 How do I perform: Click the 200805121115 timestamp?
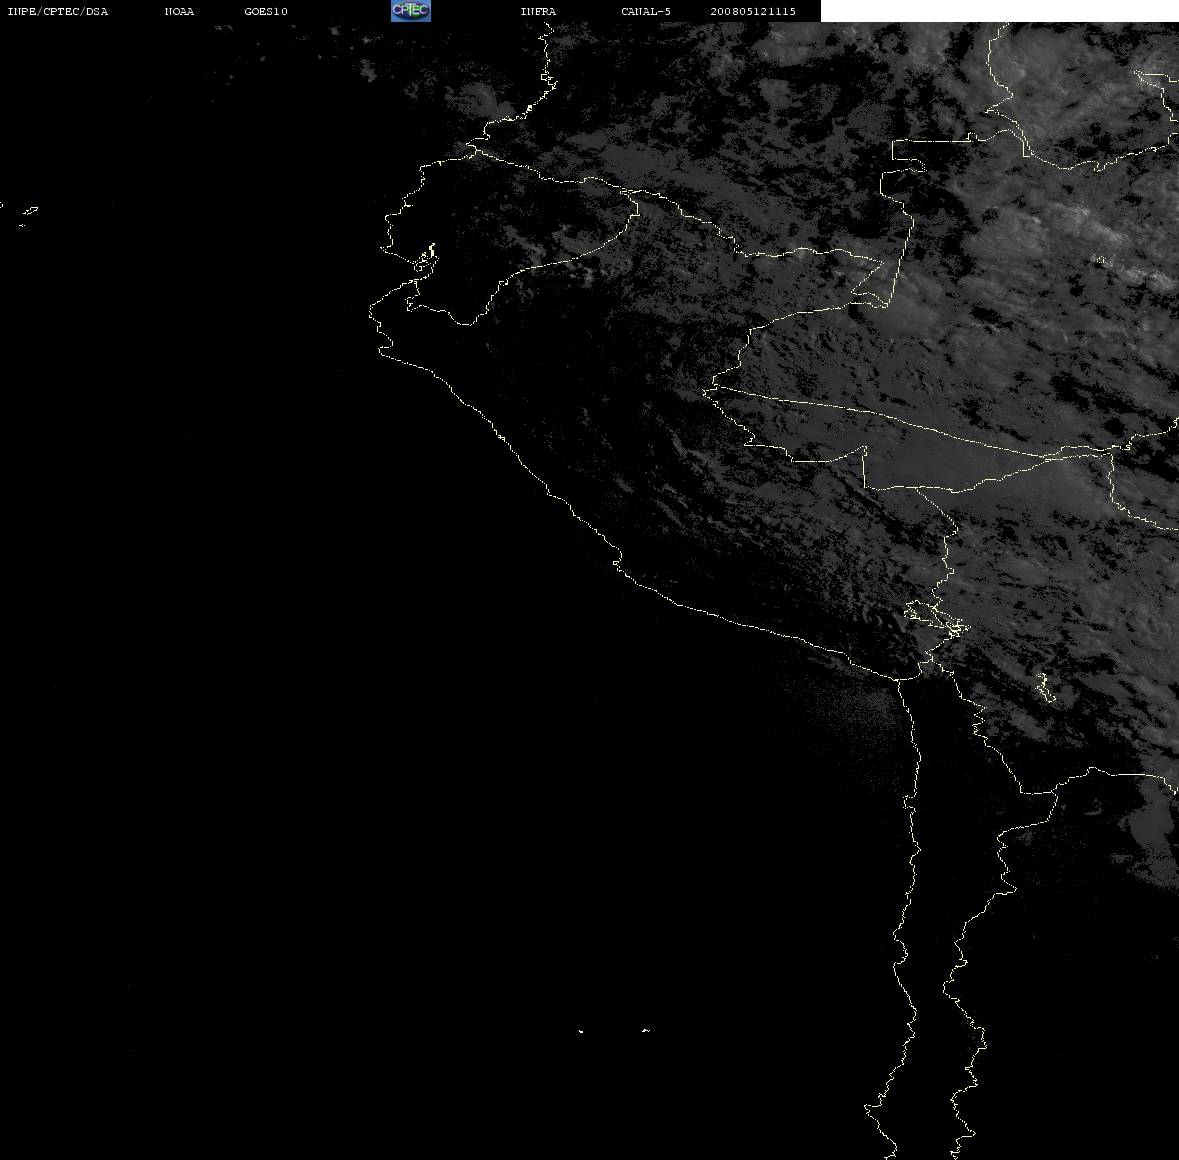click(x=753, y=11)
